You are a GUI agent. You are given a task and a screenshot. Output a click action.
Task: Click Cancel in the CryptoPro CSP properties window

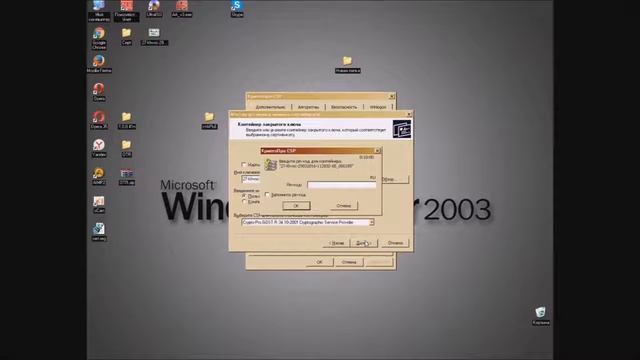click(349, 262)
